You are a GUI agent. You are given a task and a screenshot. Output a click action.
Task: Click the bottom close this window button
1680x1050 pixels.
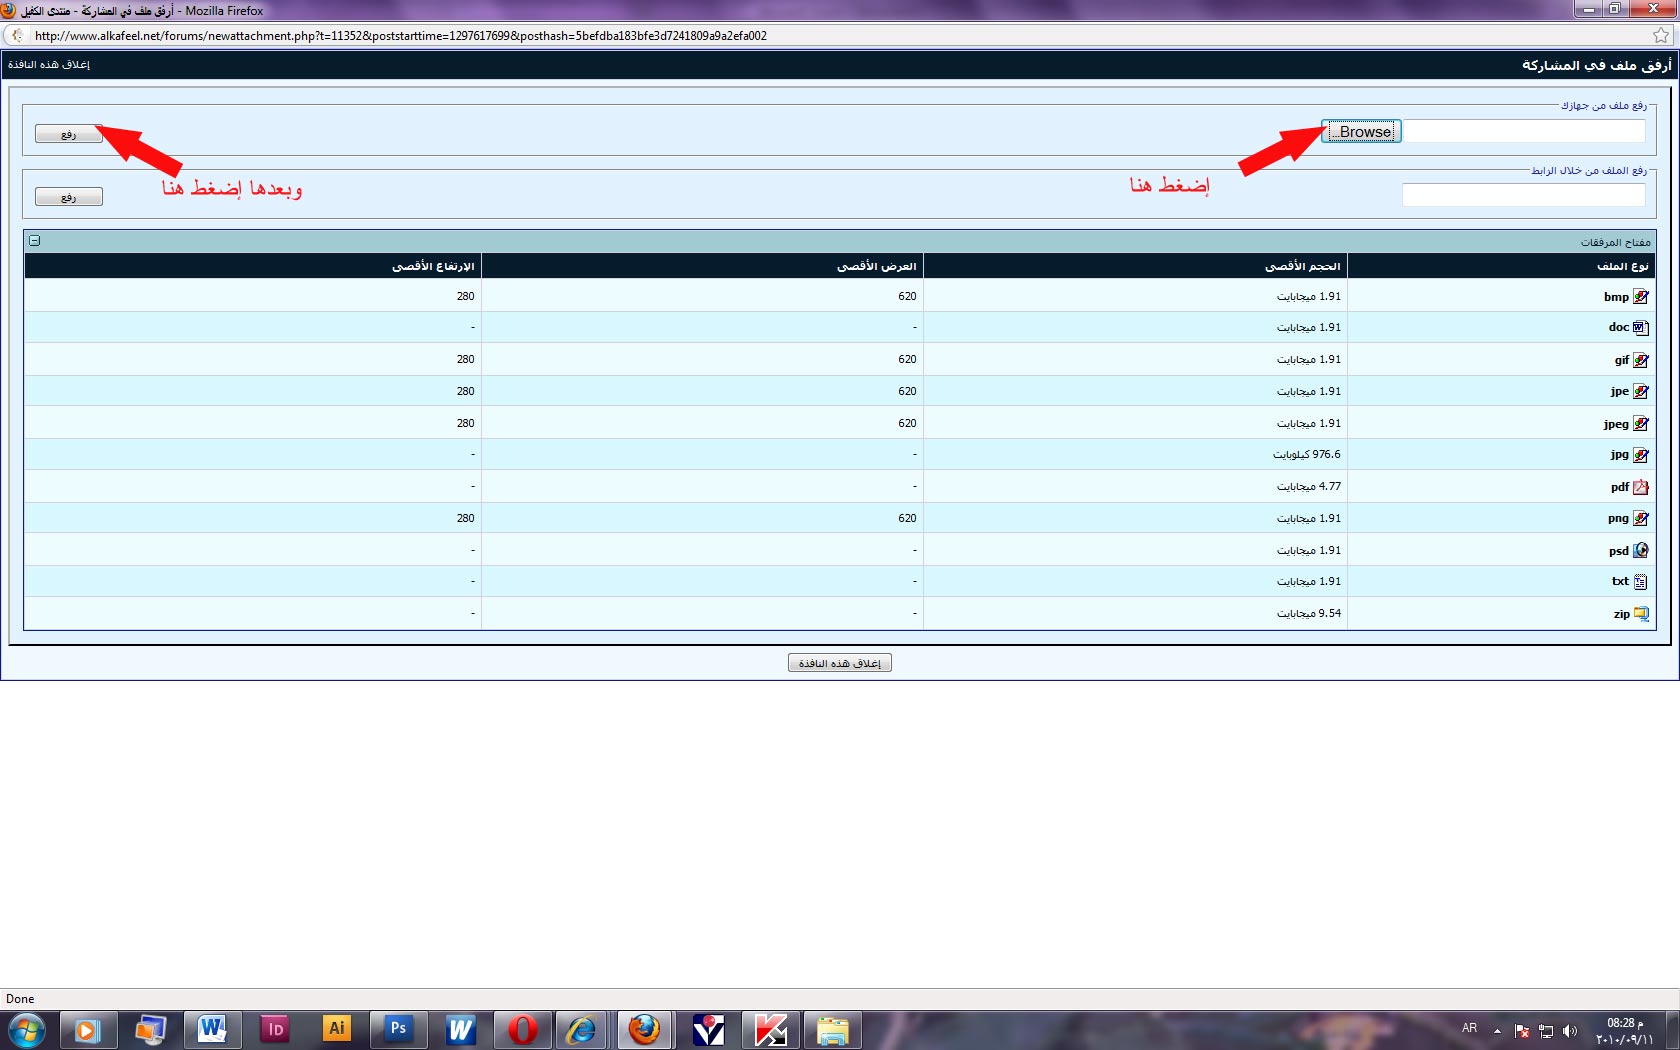pos(839,663)
